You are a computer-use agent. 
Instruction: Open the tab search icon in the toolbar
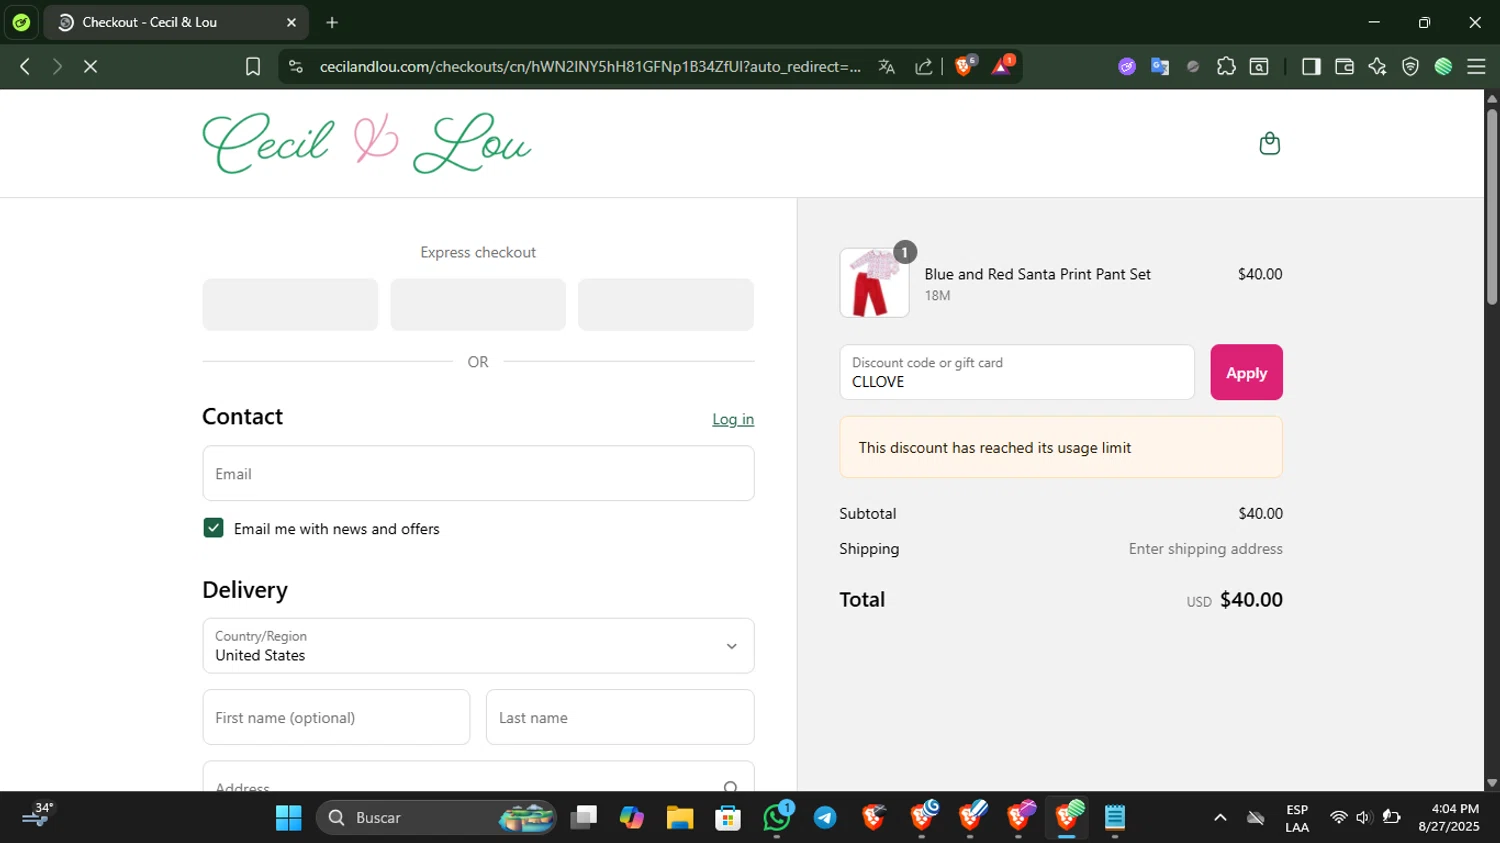(1259, 67)
